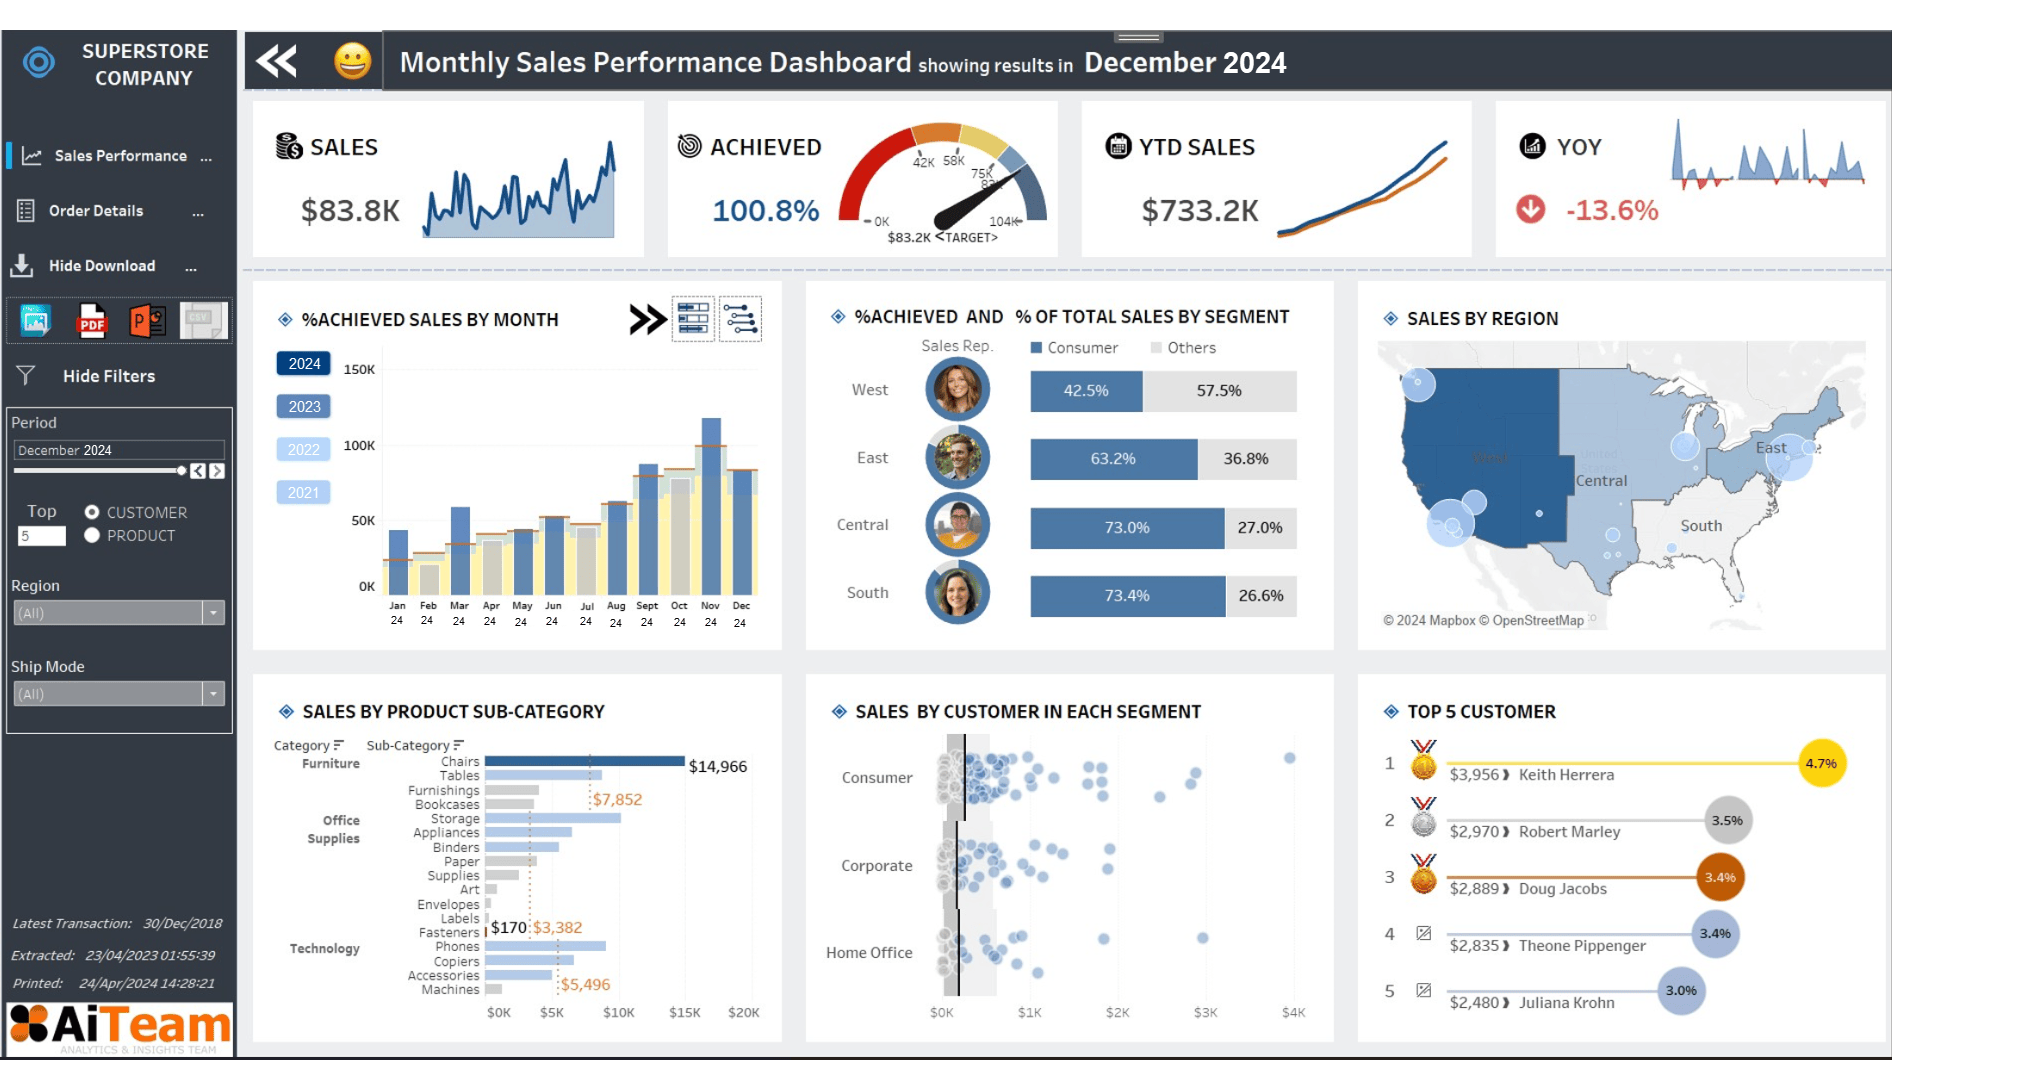
Task: Select the CUSTOMER radio button
Action: coord(92,512)
